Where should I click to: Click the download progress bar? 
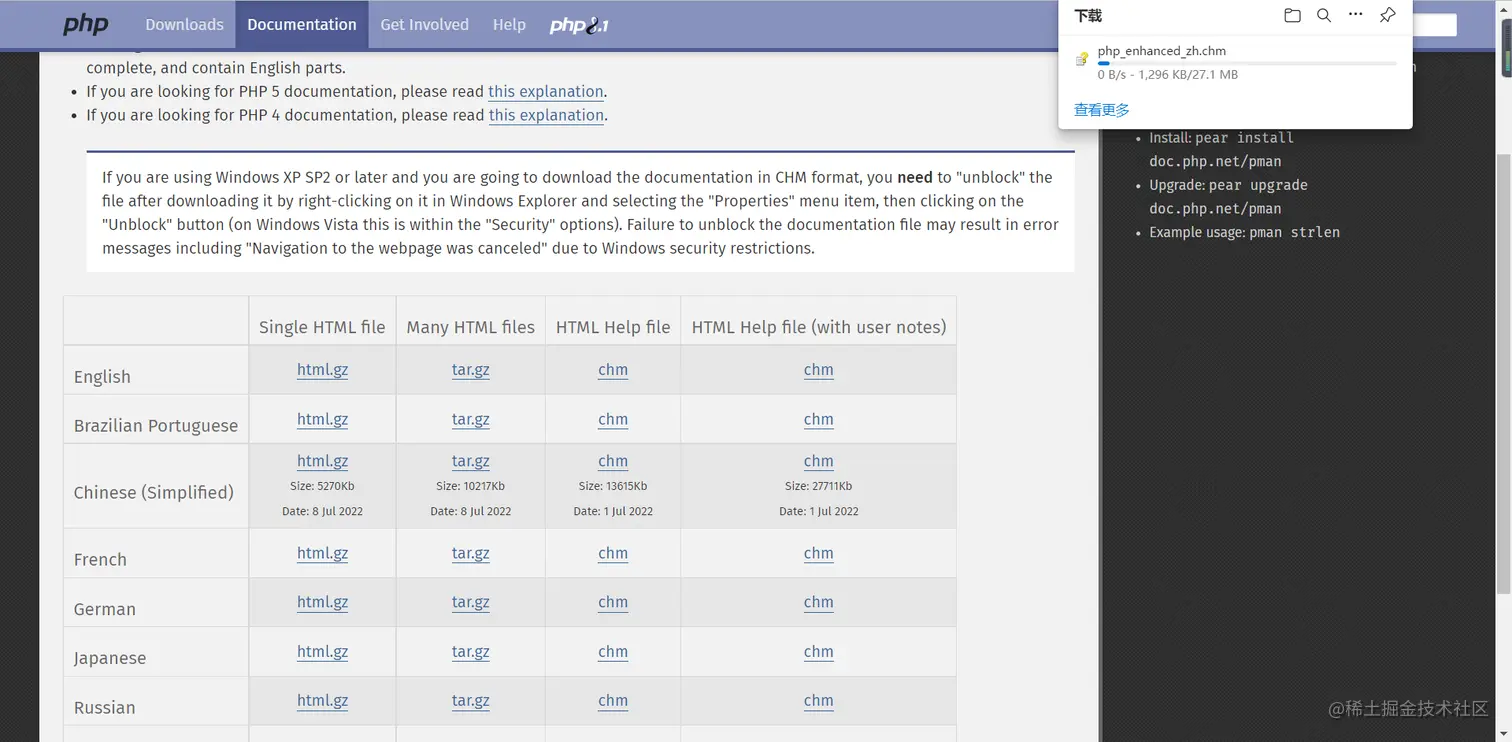1247,63
